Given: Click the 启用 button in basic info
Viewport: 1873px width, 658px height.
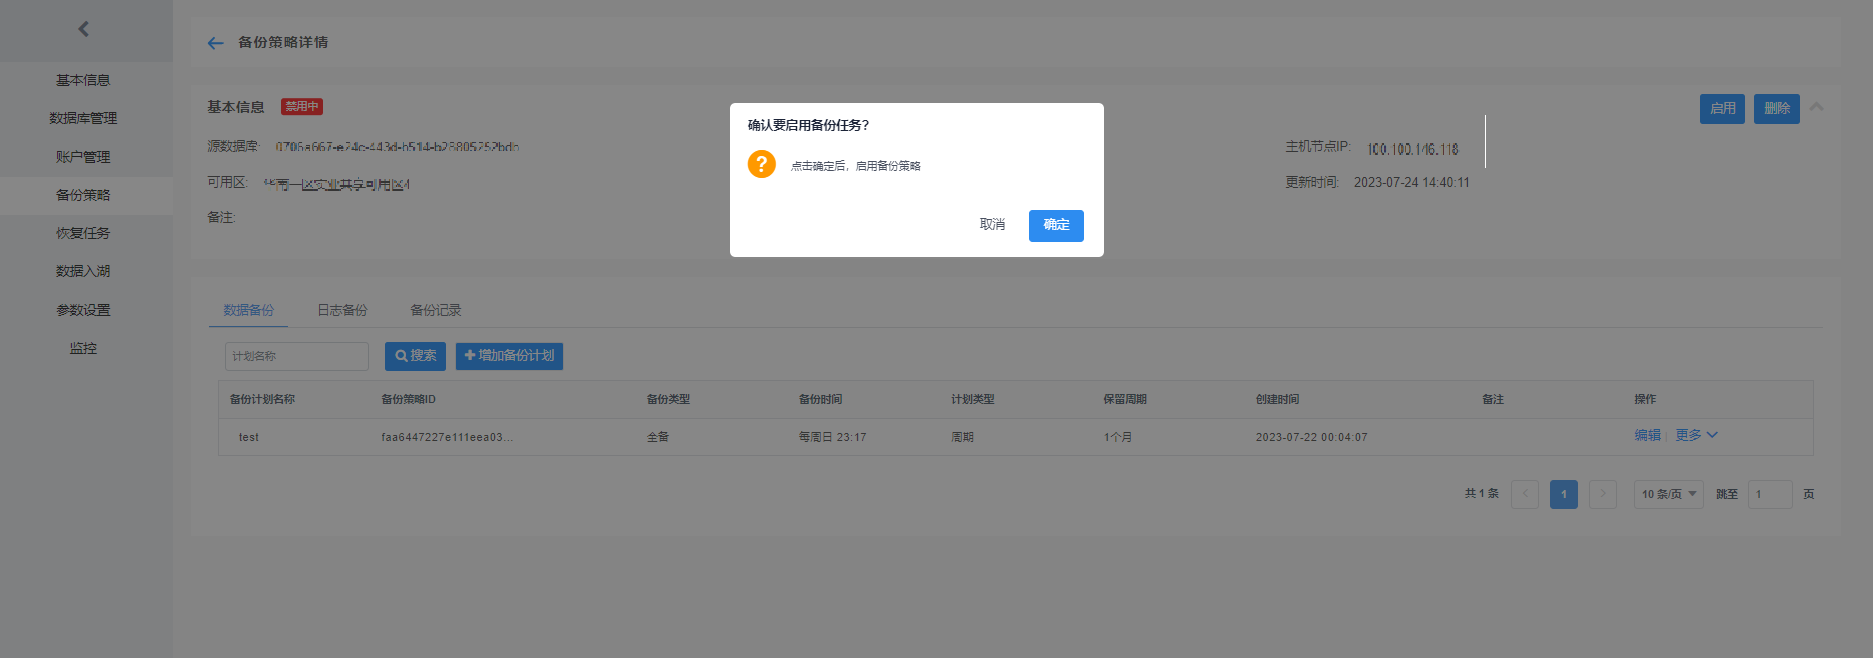Looking at the screenshot, I should (1722, 109).
